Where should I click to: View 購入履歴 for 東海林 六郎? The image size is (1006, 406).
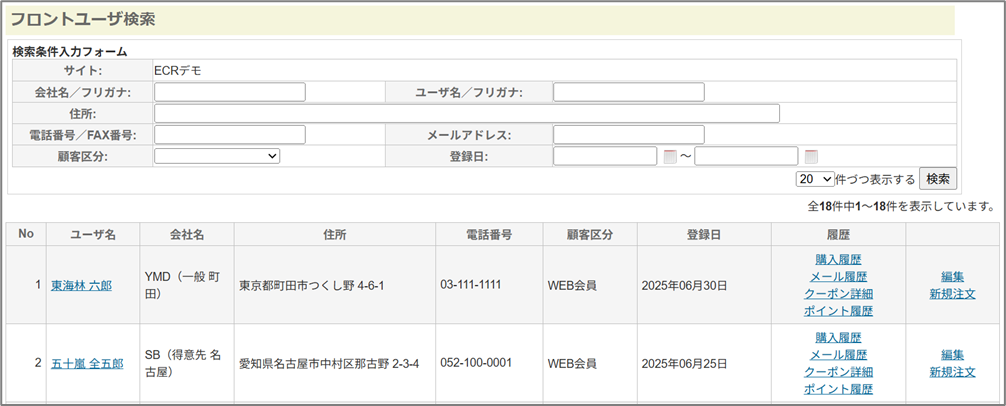pos(838,260)
